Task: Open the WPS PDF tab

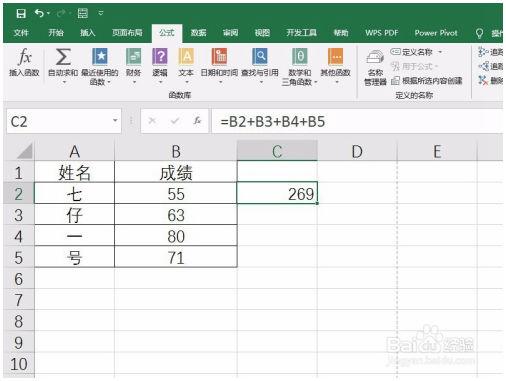Action: 382,33
